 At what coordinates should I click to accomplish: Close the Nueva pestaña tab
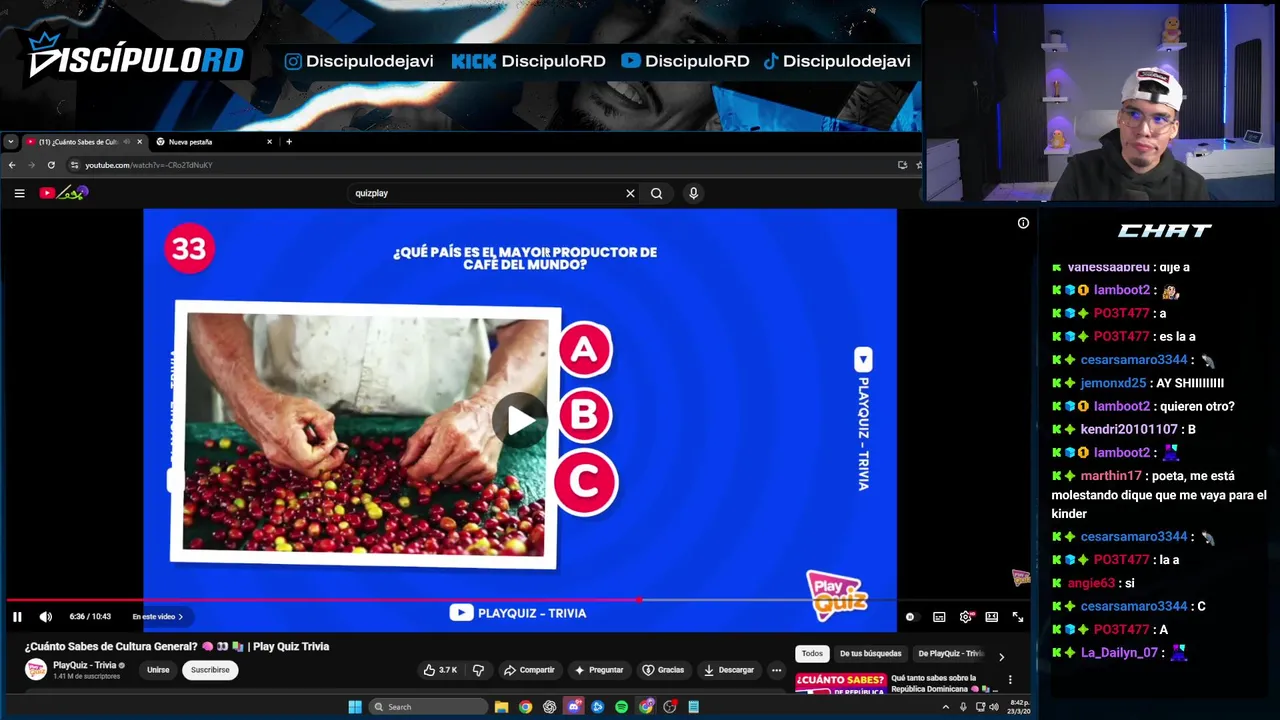269,142
